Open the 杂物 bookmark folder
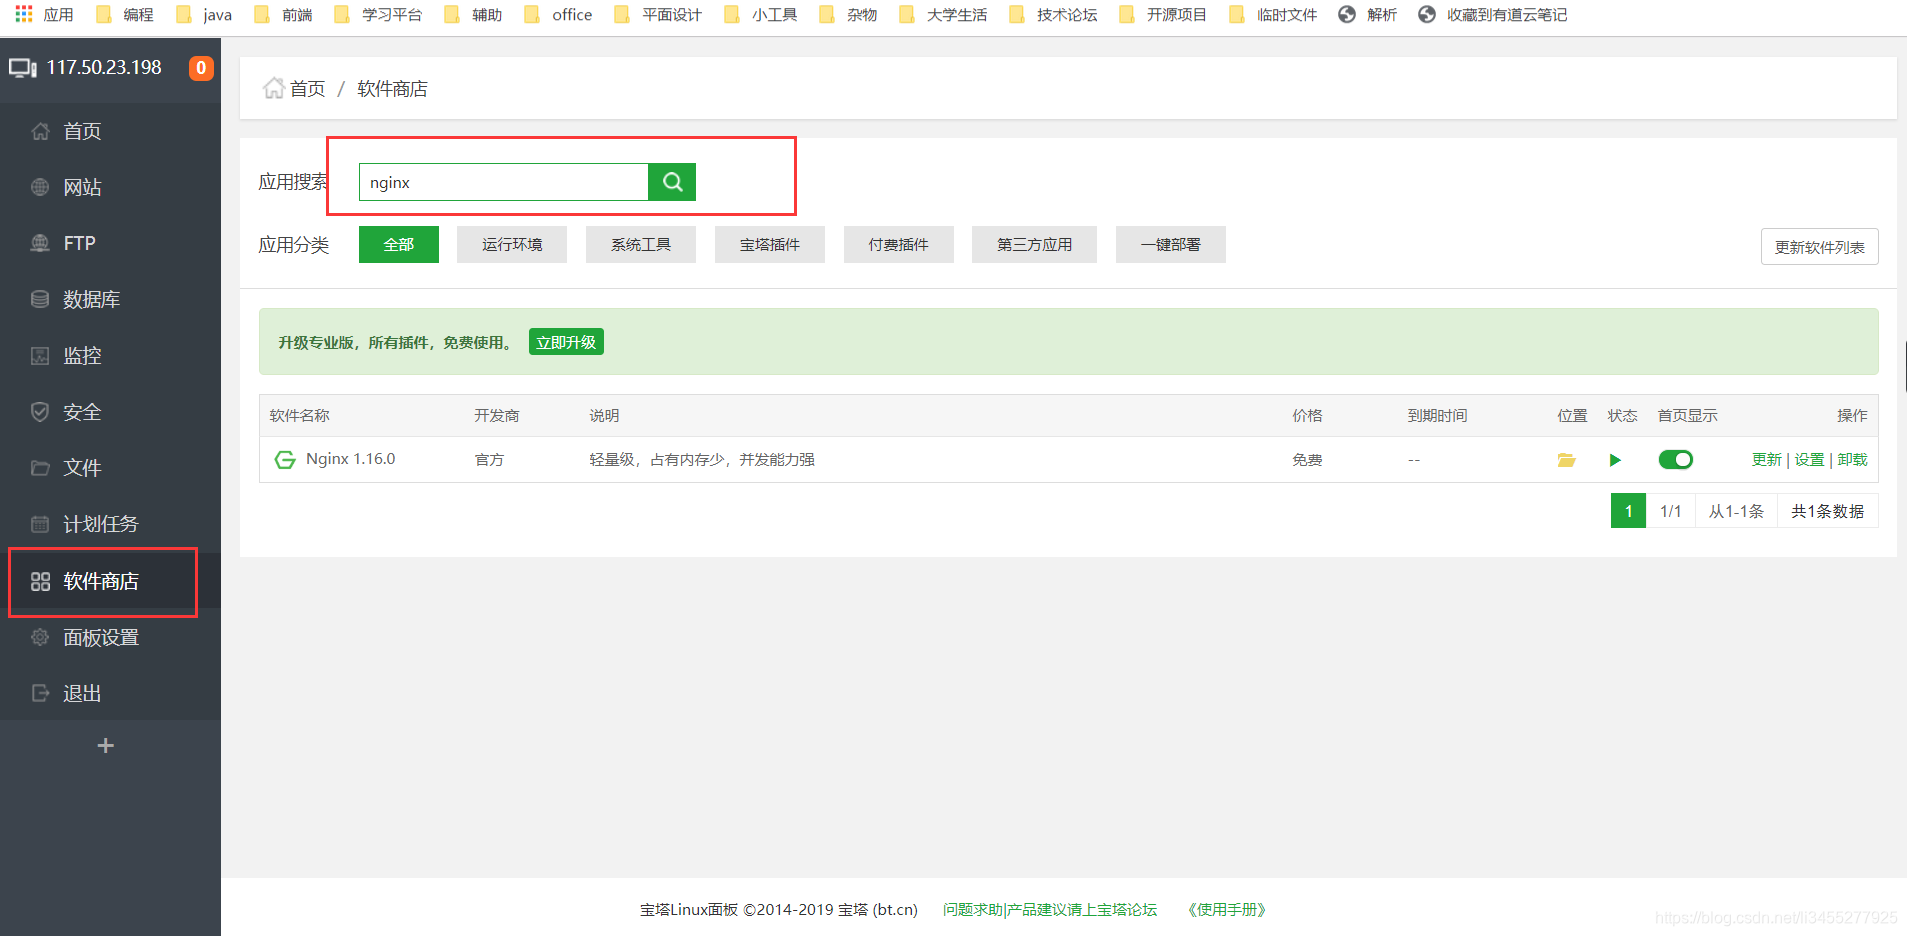1907x936 pixels. pos(848,15)
